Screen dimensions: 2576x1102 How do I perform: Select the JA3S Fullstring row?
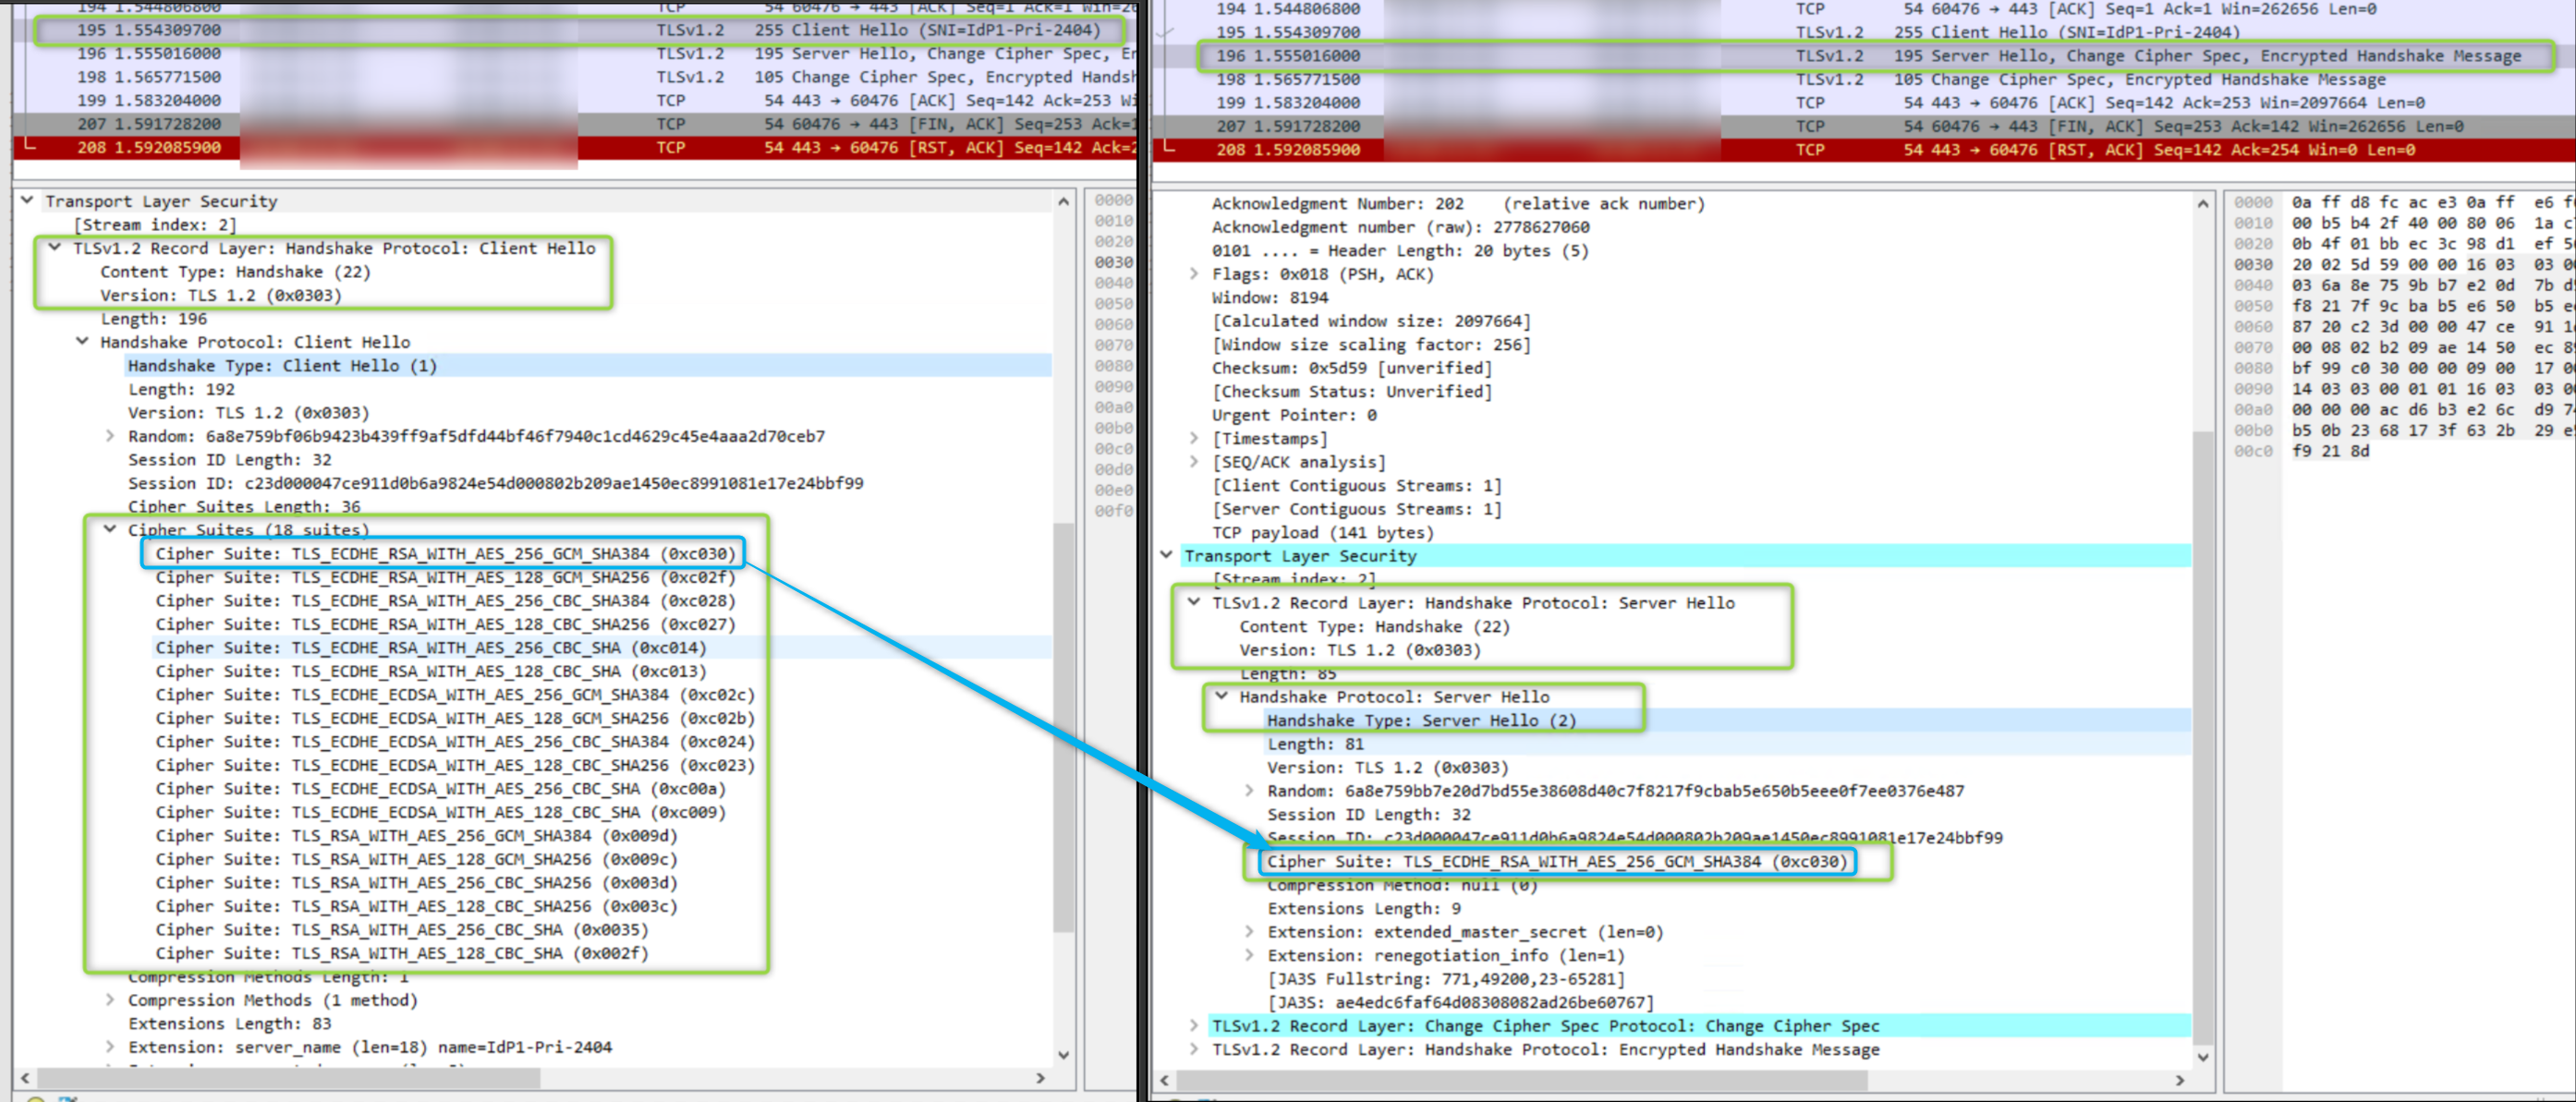[1447, 979]
